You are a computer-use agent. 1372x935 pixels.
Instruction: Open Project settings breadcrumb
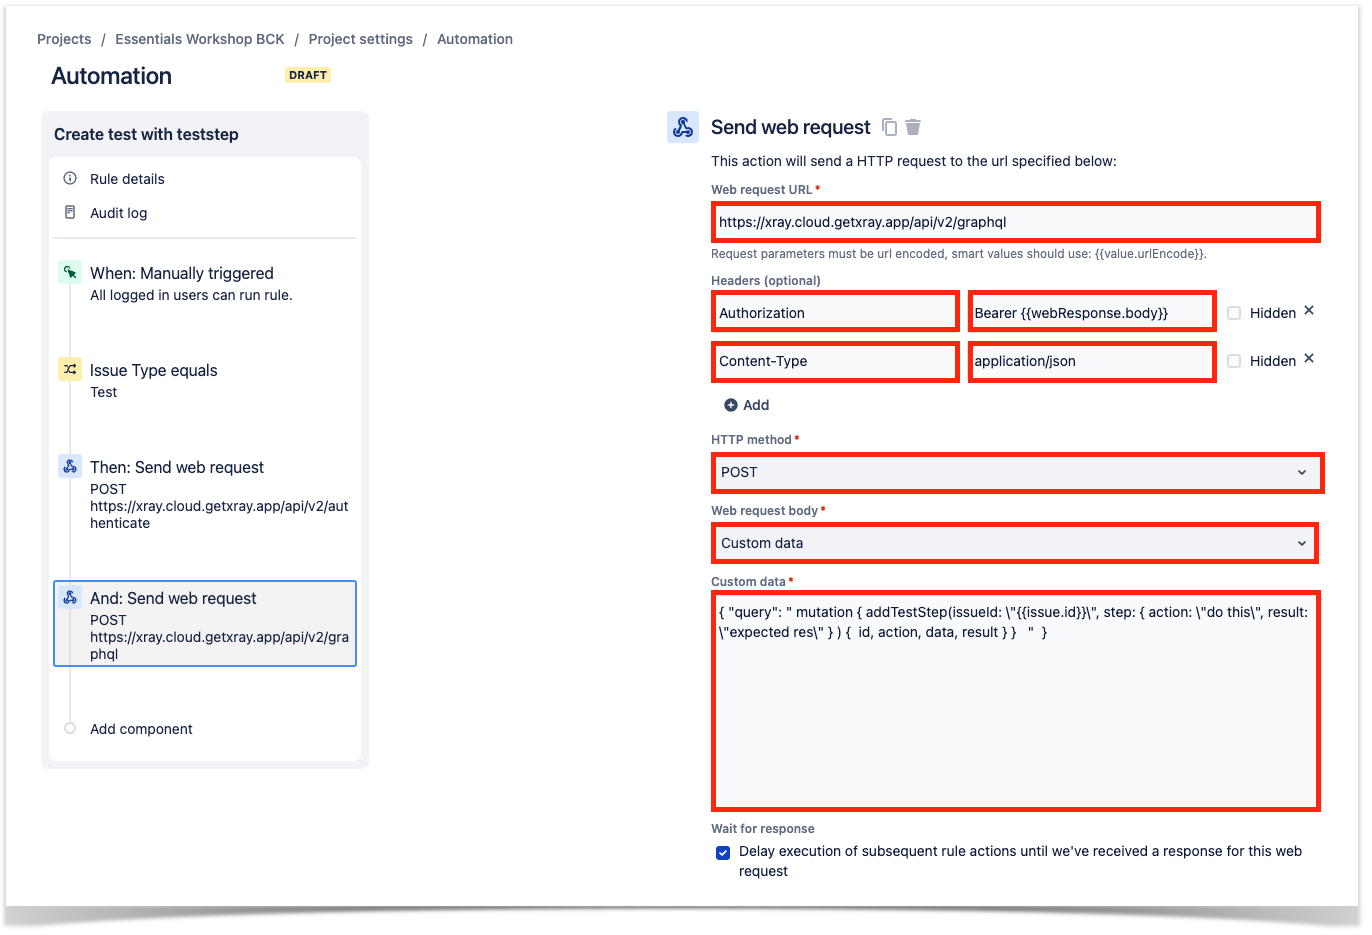coord(360,39)
